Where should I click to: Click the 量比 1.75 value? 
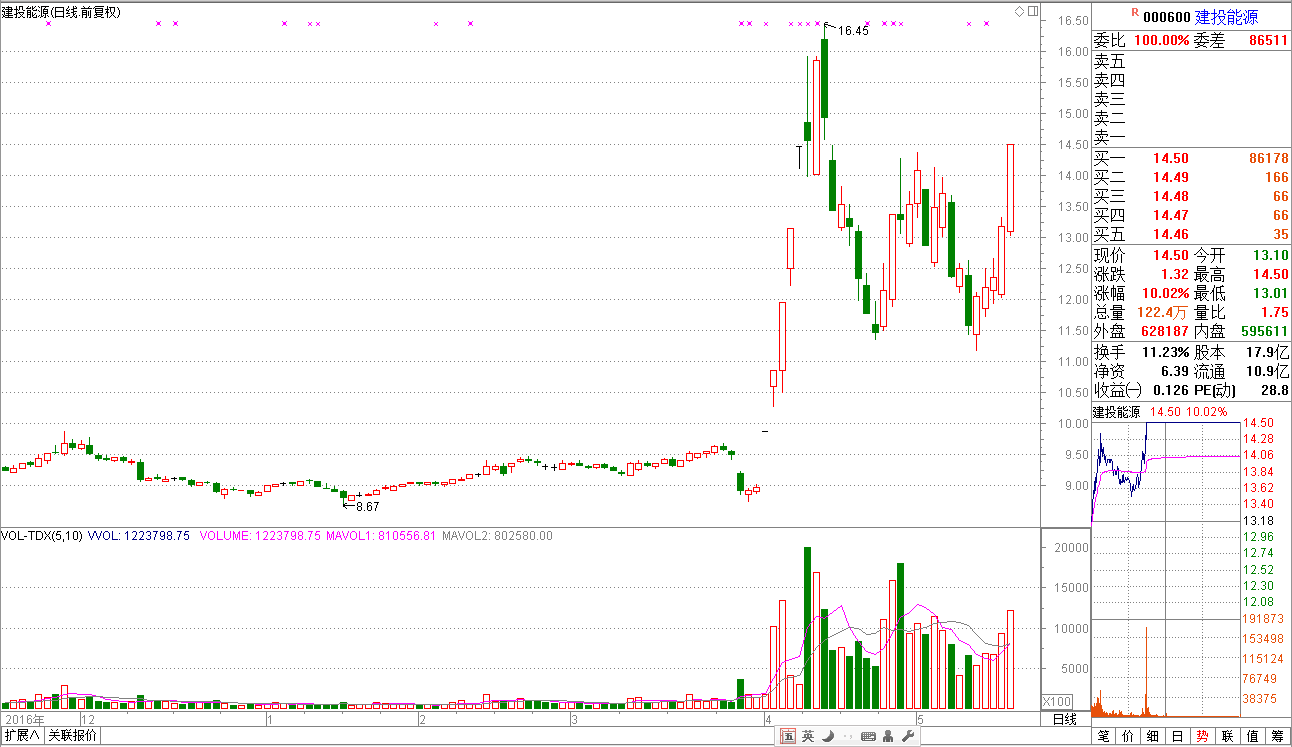pos(1276,312)
